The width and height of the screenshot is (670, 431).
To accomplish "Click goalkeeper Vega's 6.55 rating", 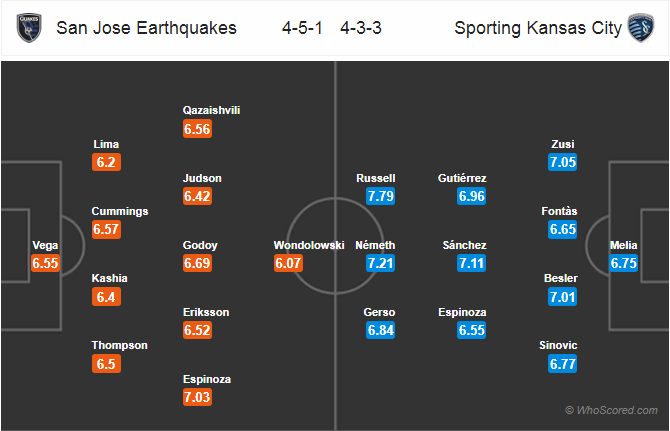I will pyautogui.click(x=45, y=263).
